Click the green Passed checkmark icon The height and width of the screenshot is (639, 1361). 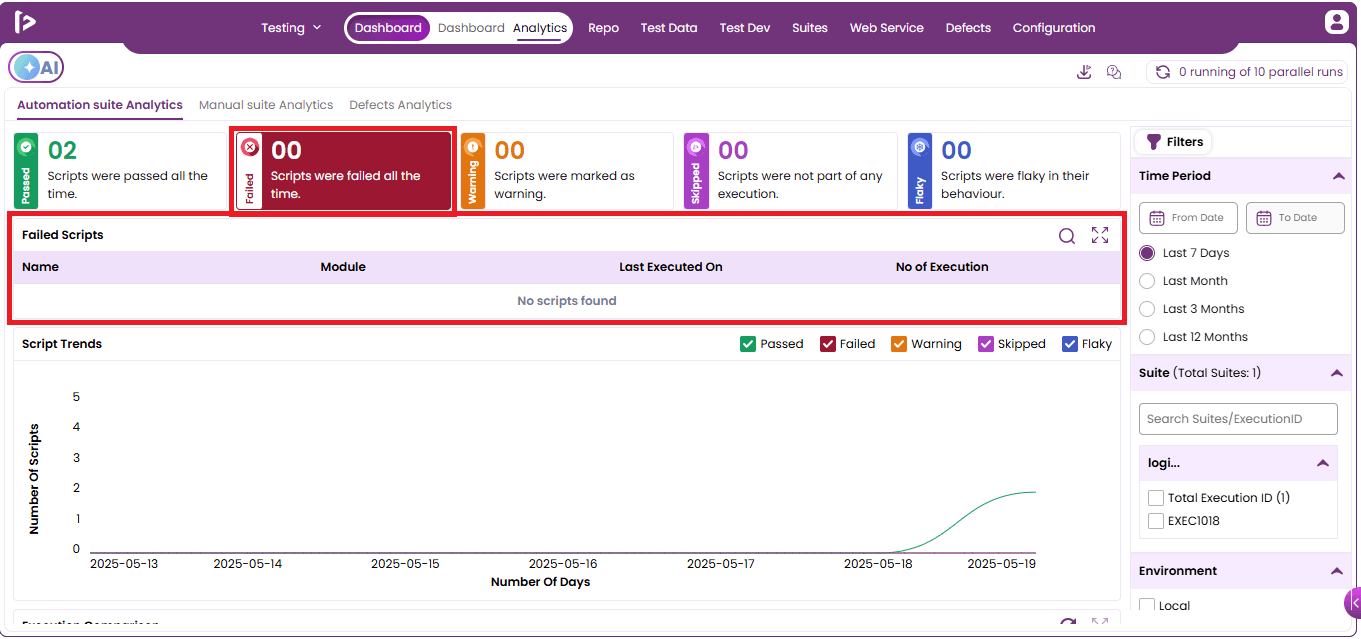26,147
